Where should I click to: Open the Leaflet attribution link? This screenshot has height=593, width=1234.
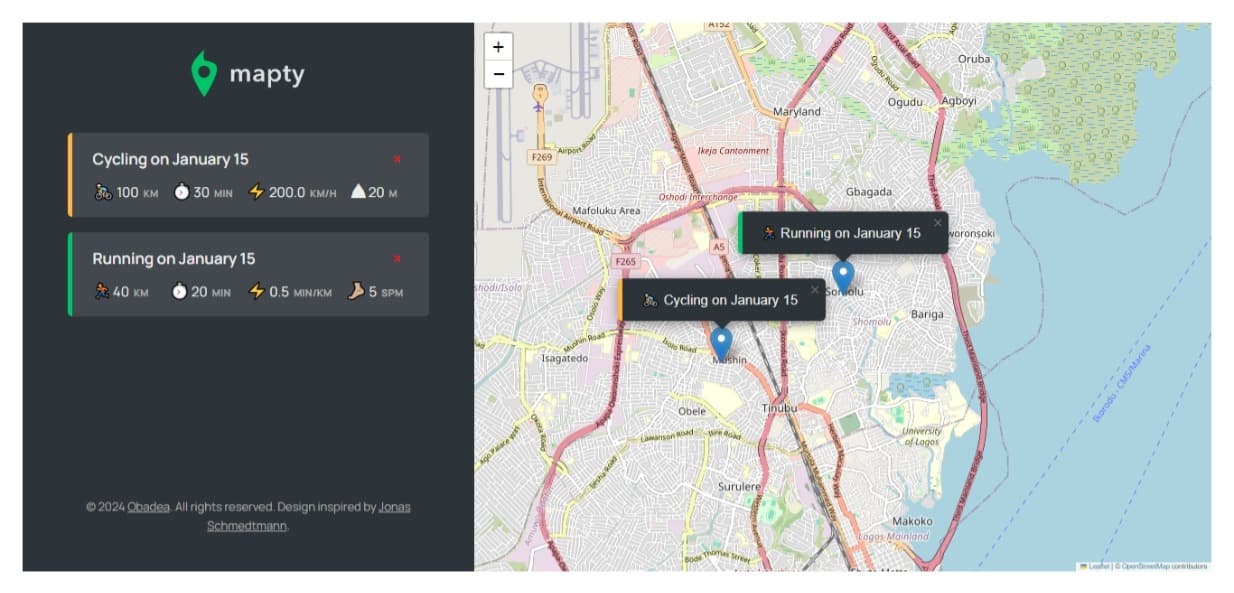(1098, 566)
